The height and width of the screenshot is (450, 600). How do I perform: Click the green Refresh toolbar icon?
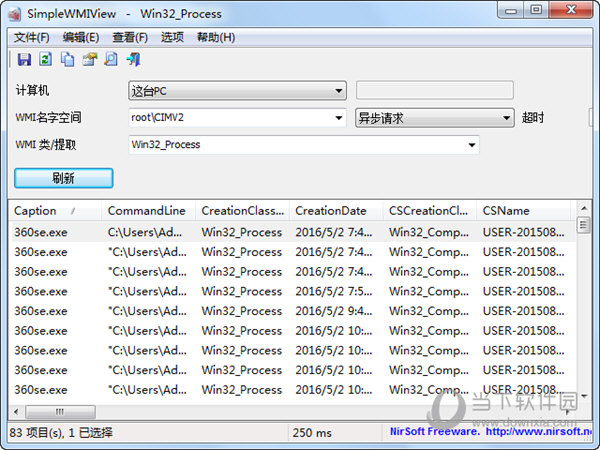(x=46, y=59)
